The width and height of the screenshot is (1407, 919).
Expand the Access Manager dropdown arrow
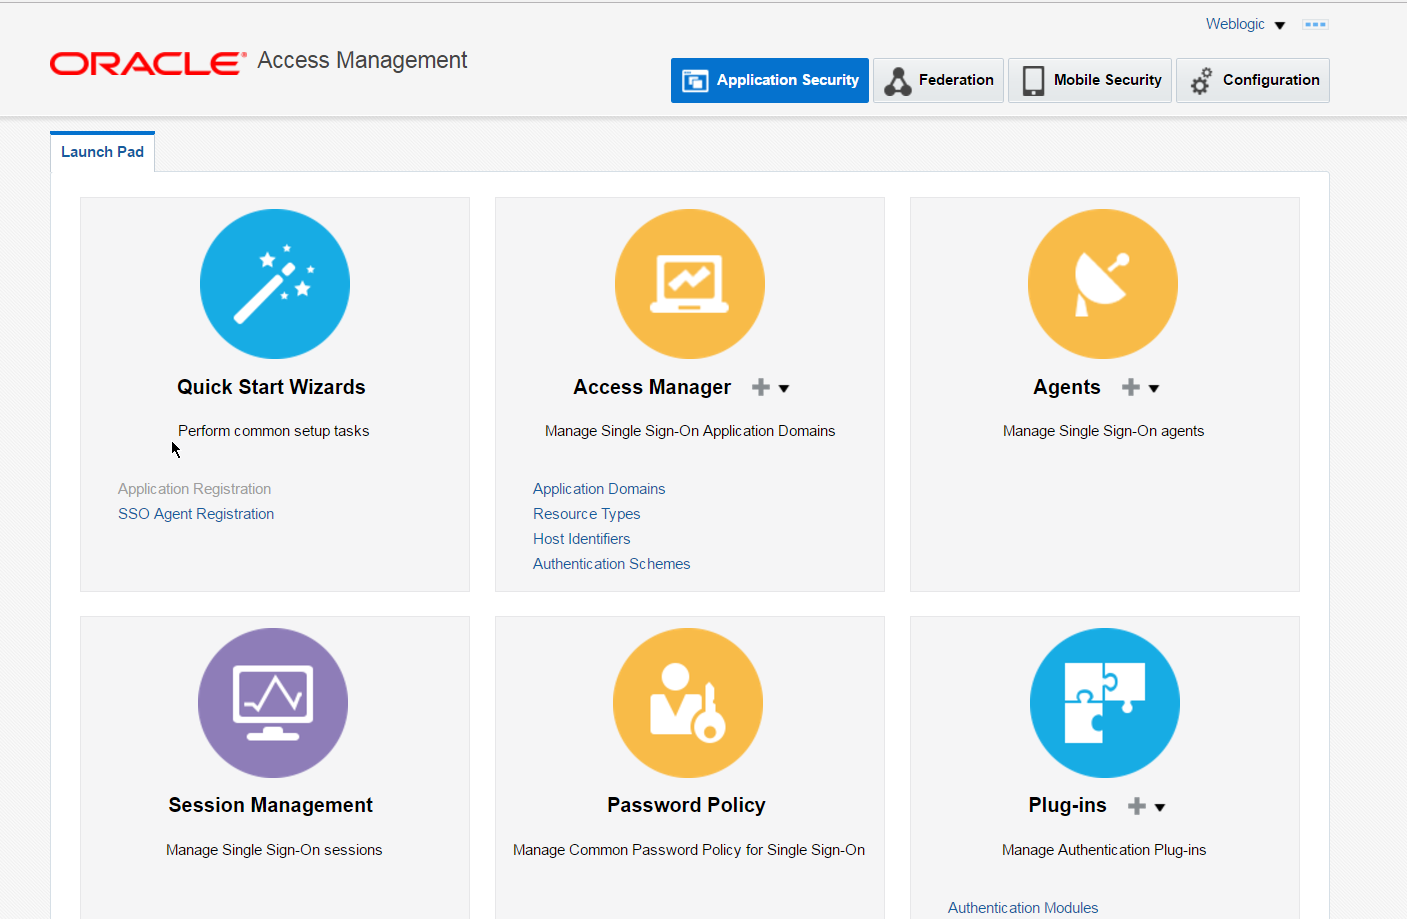click(x=784, y=388)
